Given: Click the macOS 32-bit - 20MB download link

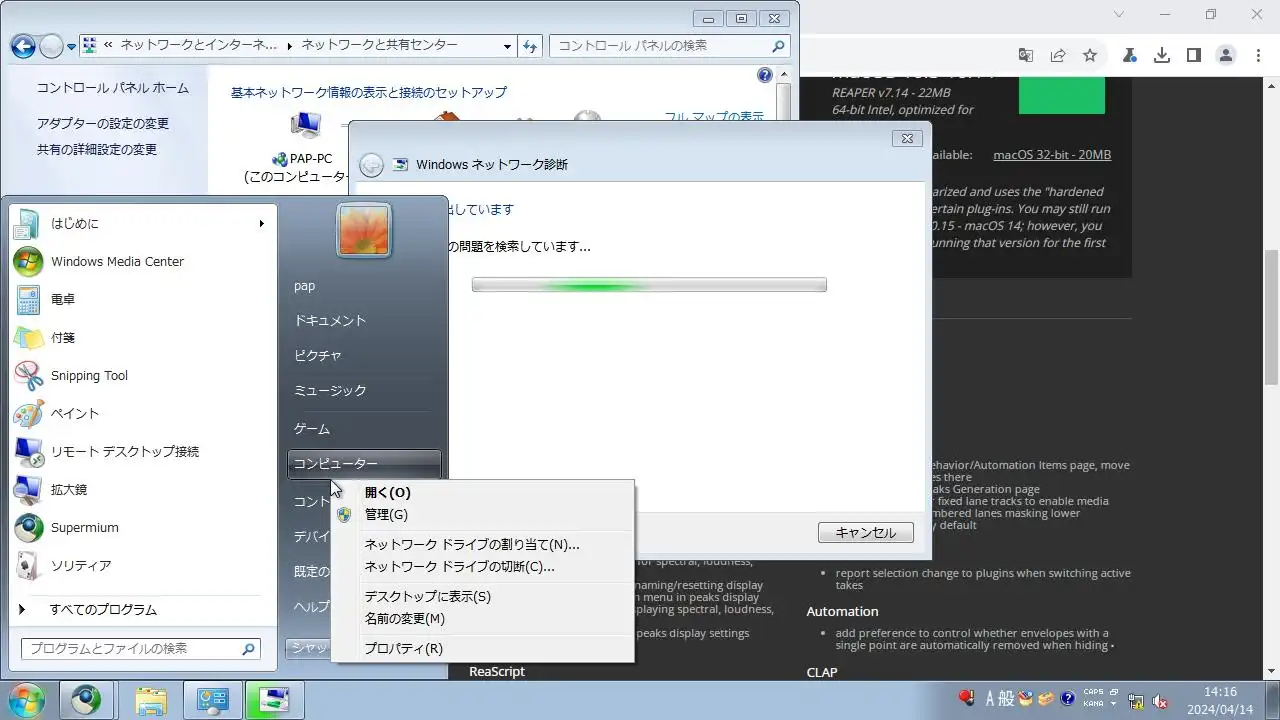Looking at the screenshot, I should (1052, 155).
